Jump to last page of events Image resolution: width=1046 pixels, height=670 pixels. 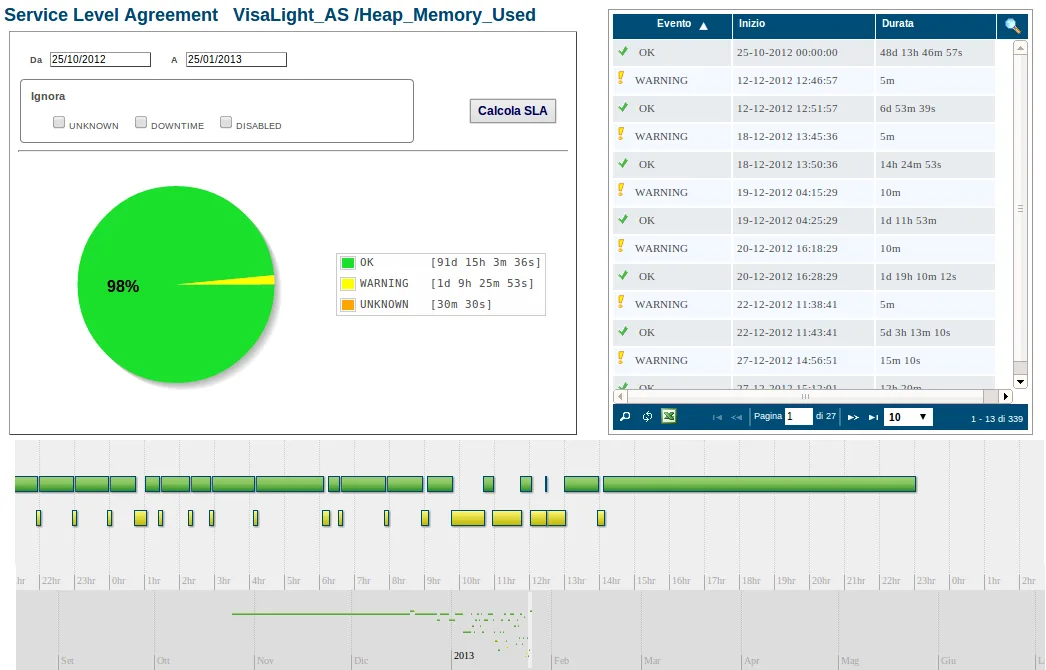pos(873,417)
